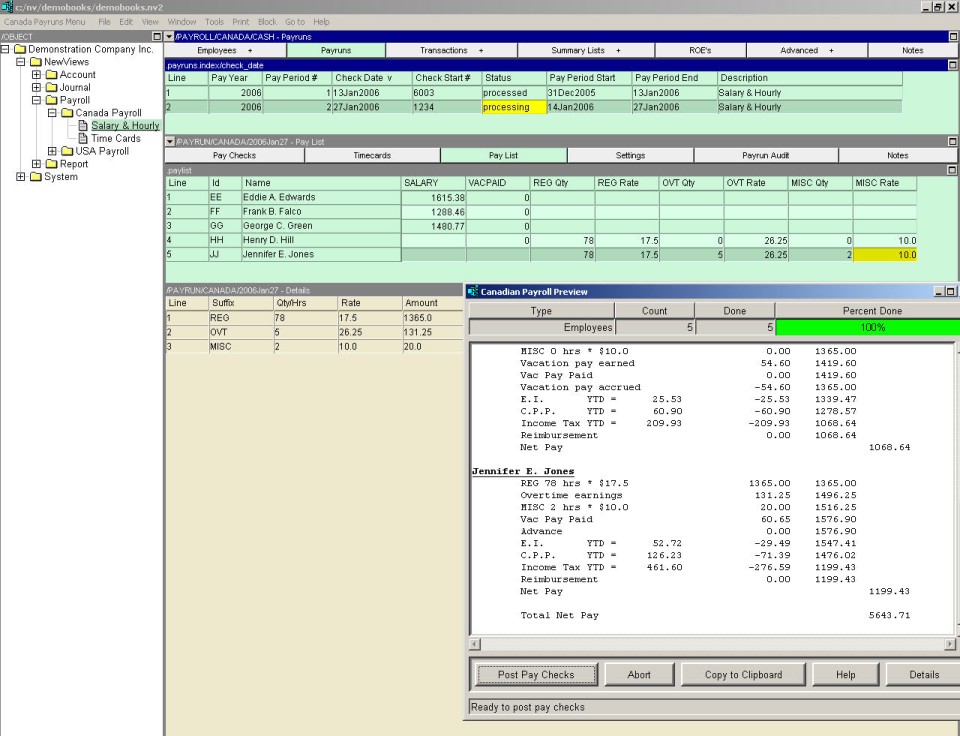
Task: Open the Pay List window dropdown arrow
Action: (169, 142)
